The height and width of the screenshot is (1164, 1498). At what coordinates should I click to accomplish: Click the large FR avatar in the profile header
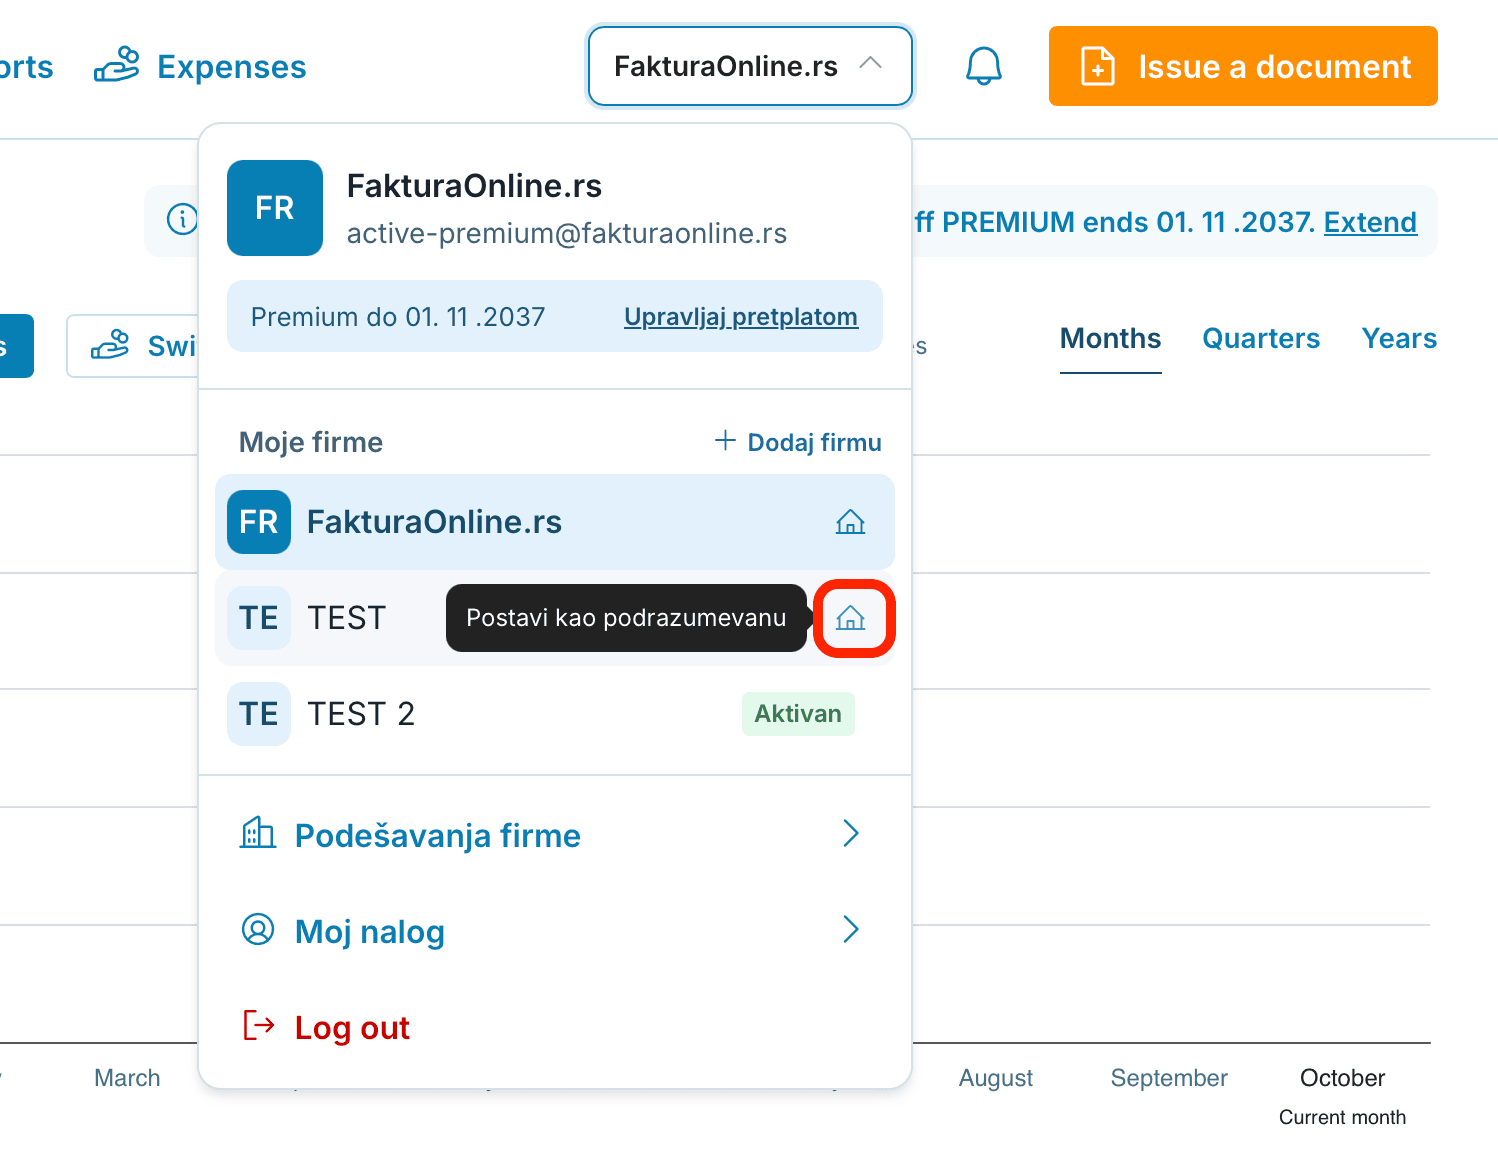(x=275, y=208)
